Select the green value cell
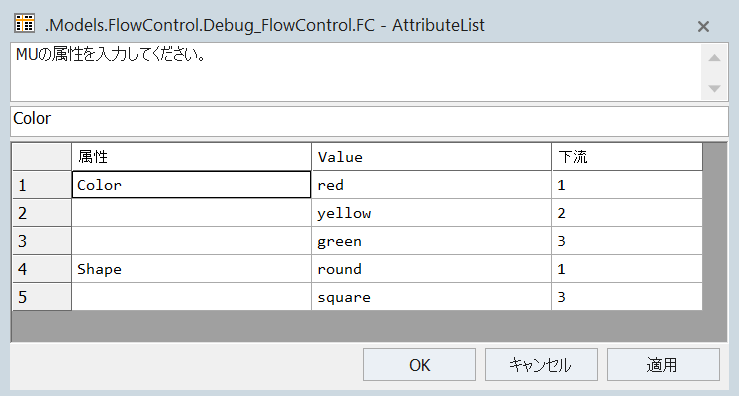 (431, 241)
